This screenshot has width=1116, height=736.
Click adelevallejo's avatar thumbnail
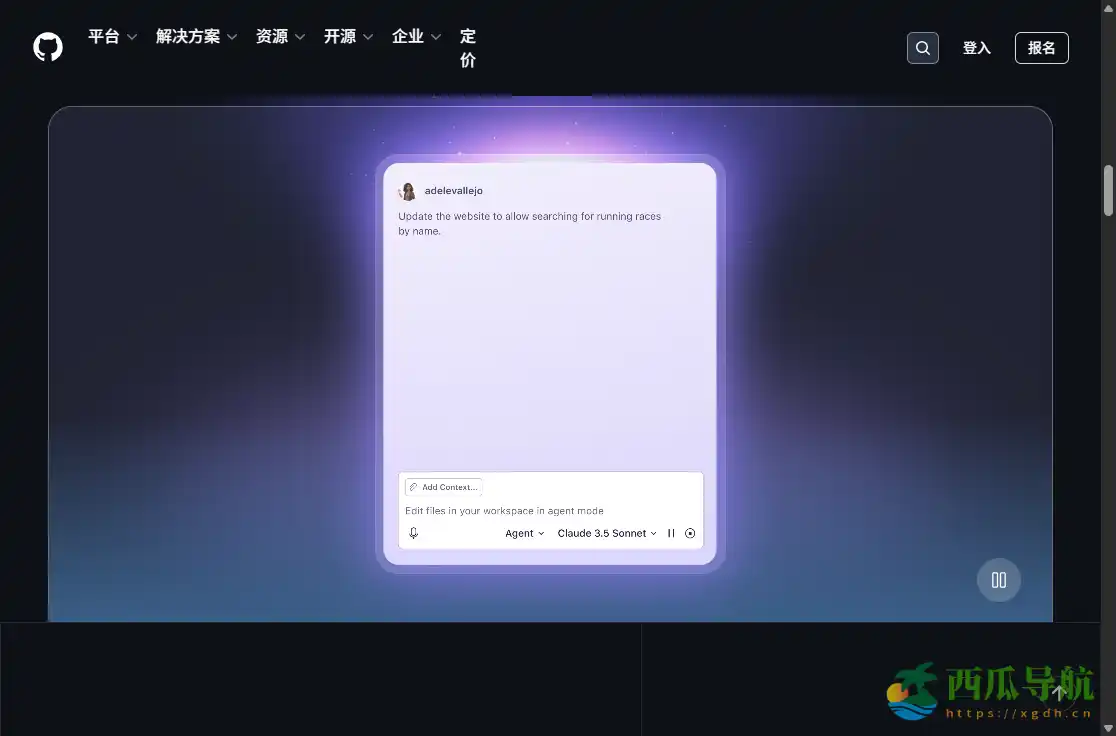(408, 191)
